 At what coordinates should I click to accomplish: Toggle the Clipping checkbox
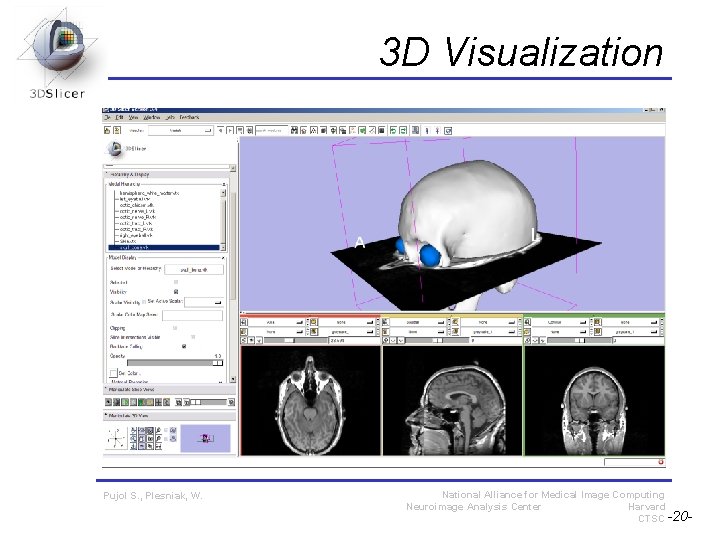pyautogui.click(x=175, y=328)
